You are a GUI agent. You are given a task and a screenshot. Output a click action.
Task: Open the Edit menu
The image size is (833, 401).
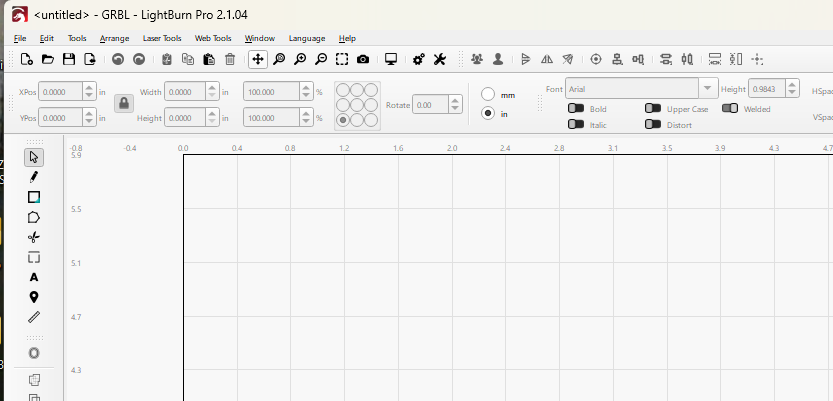click(47, 38)
